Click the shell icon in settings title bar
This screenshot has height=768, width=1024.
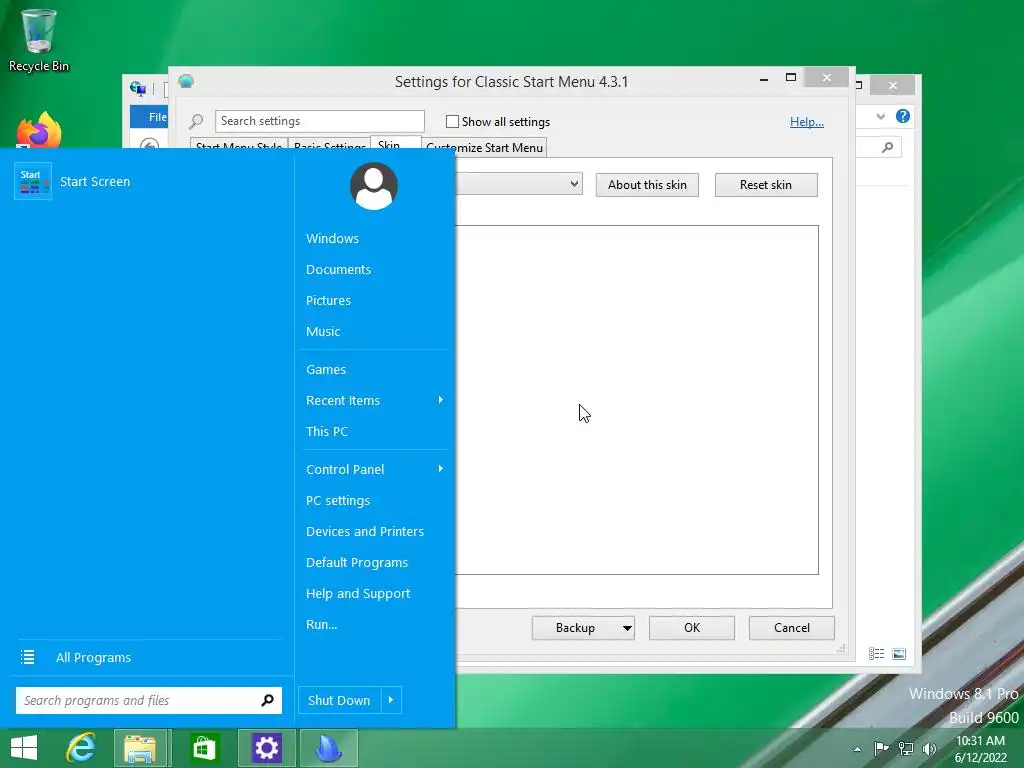click(x=186, y=81)
